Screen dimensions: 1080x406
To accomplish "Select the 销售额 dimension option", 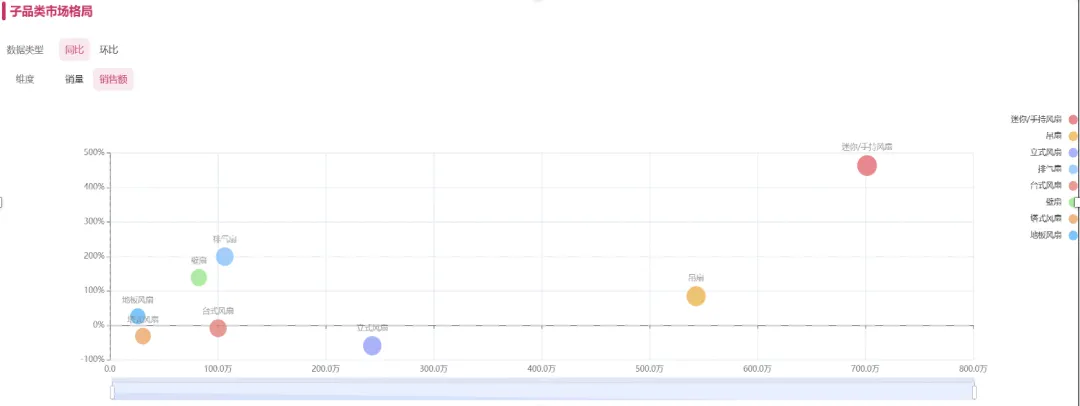I will click(113, 79).
